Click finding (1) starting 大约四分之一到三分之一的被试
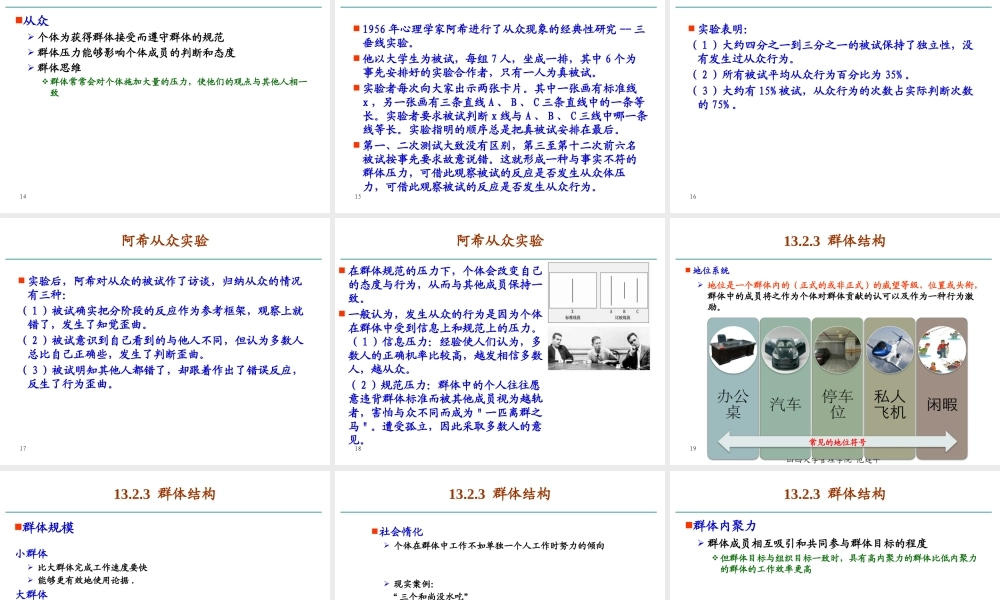The image size is (1000, 600). (832, 52)
